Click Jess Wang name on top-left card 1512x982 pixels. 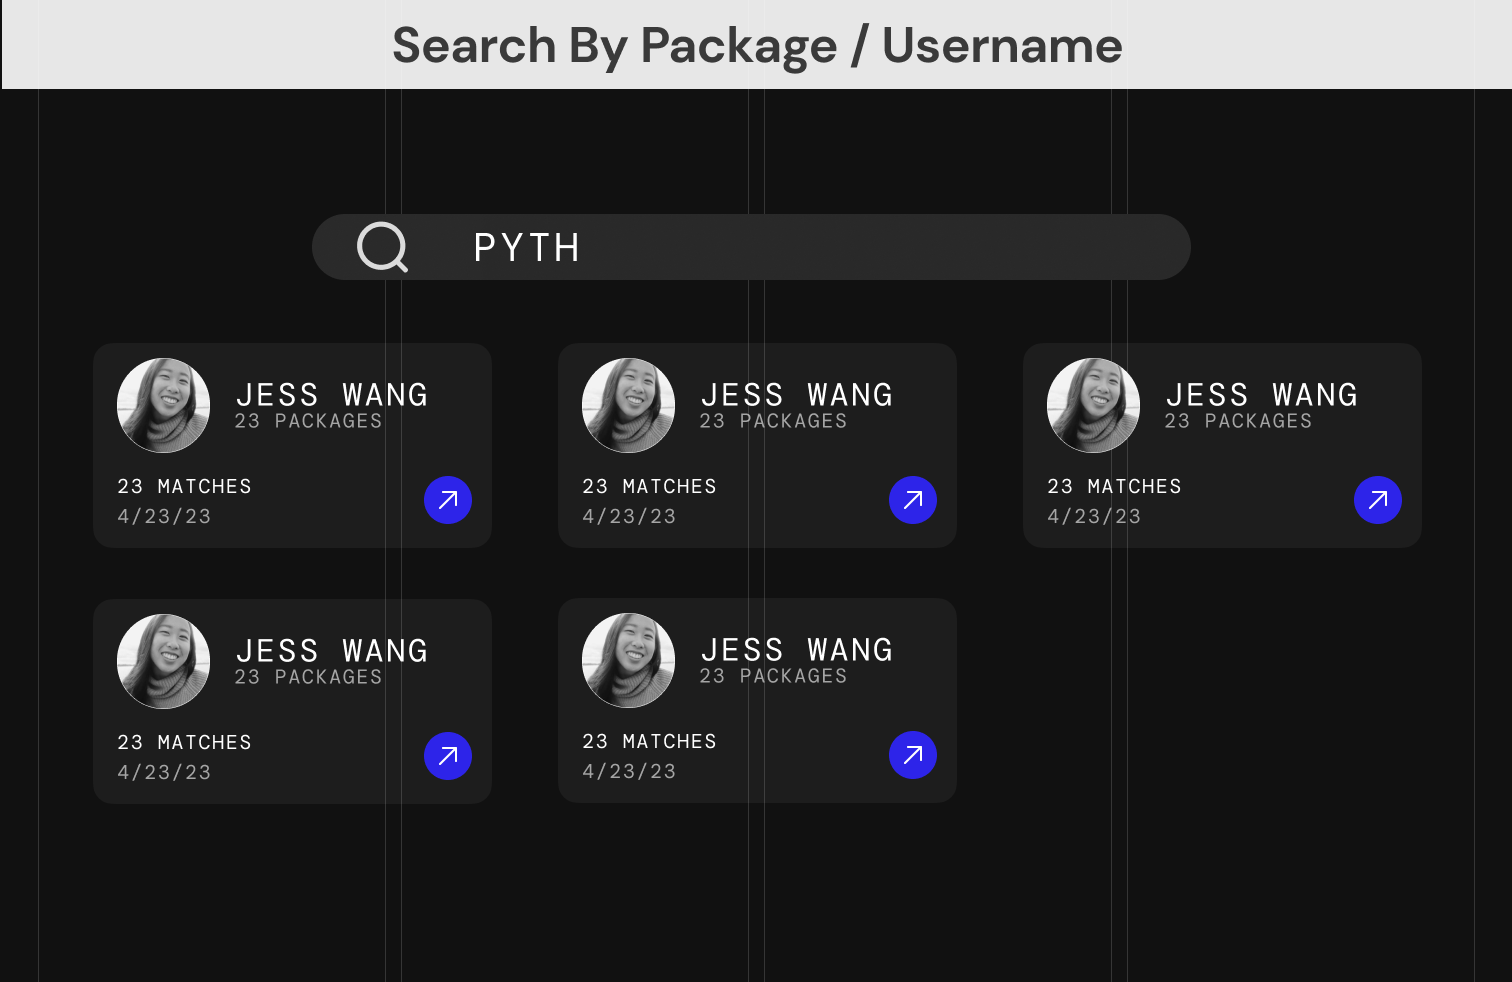[x=332, y=395]
